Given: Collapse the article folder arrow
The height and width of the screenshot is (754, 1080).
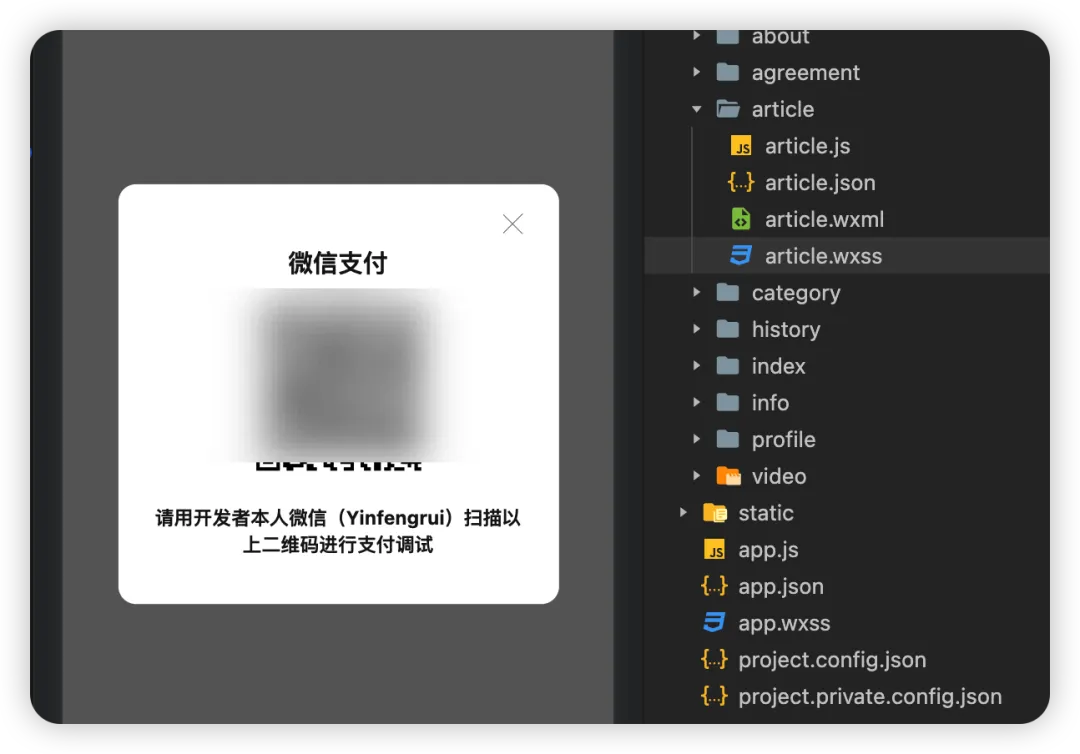Looking at the screenshot, I should coord(696,109).
